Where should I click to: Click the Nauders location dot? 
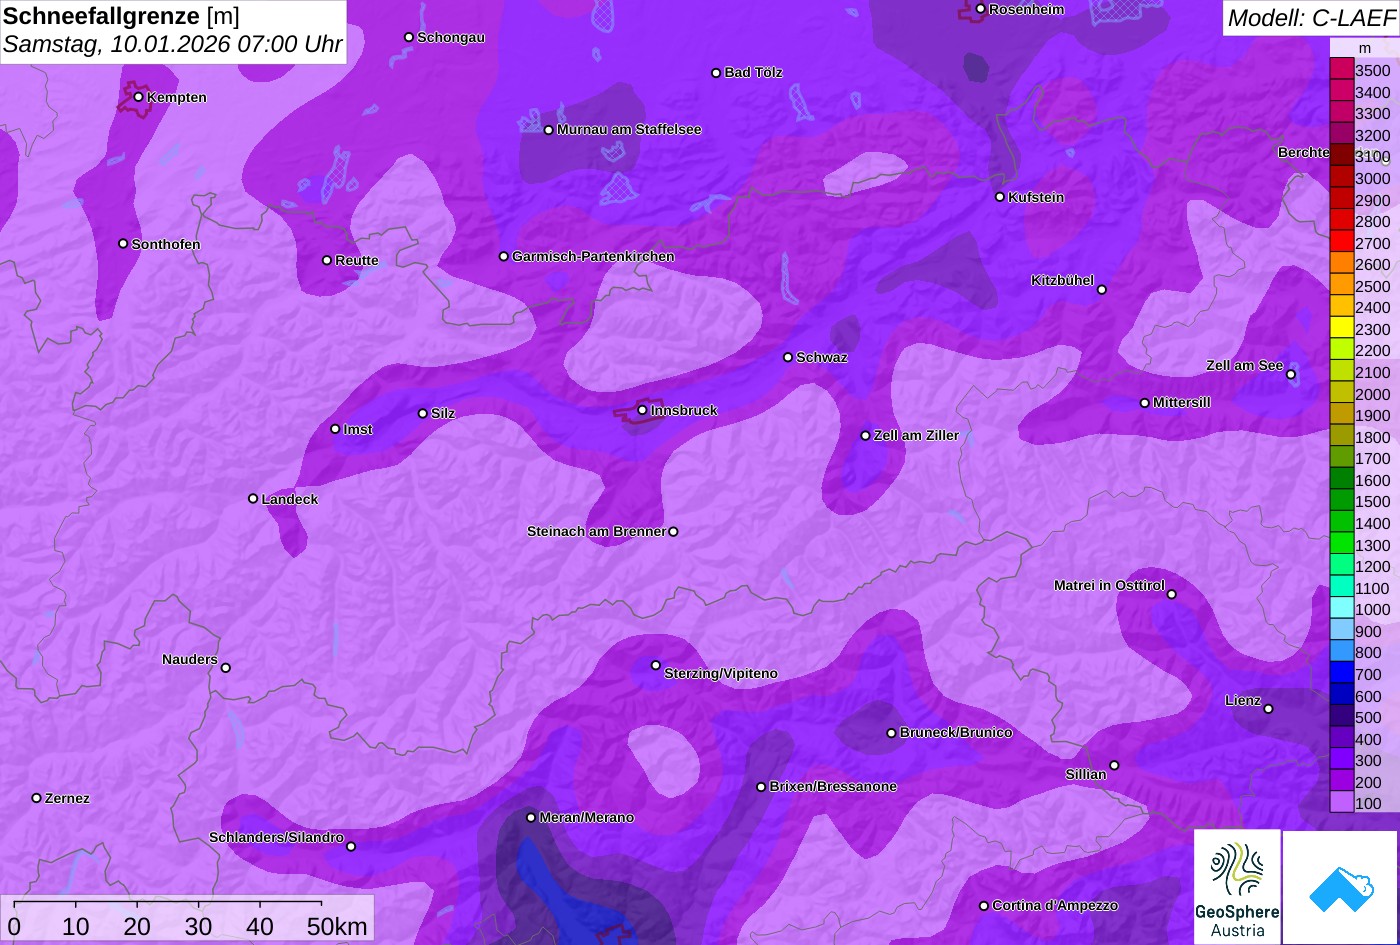[x=225, y=668]
